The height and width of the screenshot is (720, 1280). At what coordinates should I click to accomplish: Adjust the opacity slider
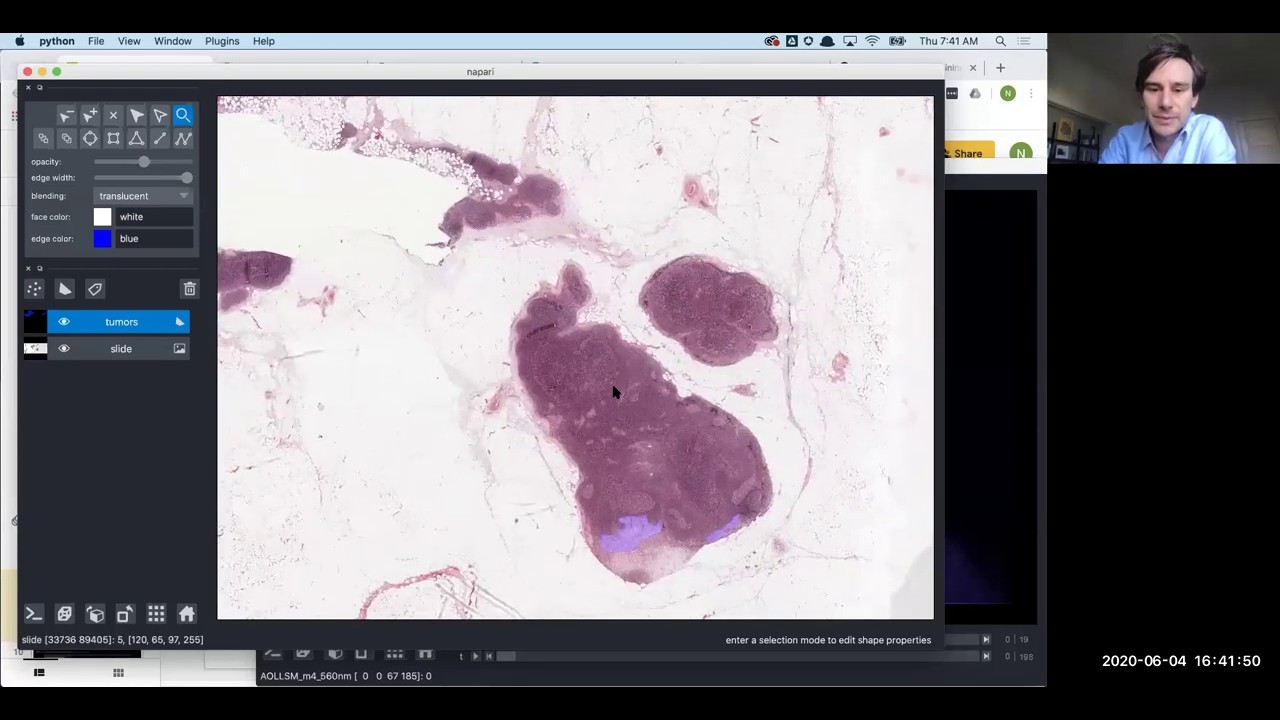tap(143, 162)
